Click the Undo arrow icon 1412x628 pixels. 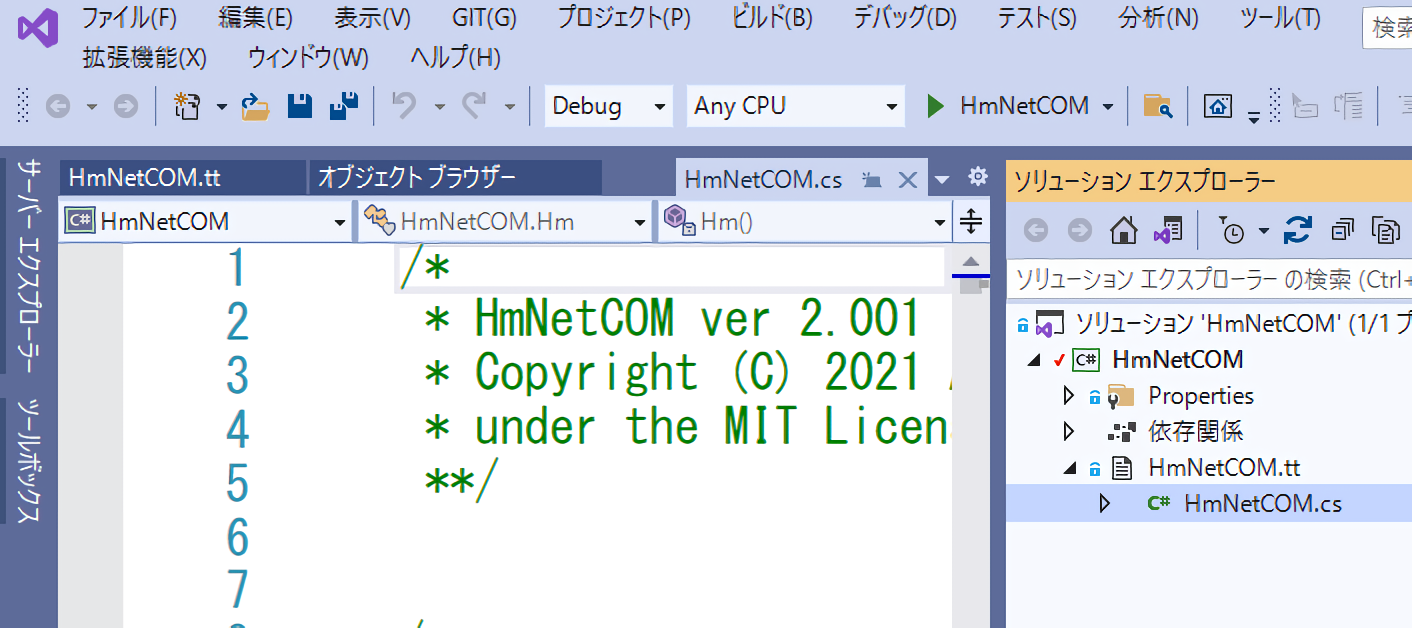click(405, 106)
